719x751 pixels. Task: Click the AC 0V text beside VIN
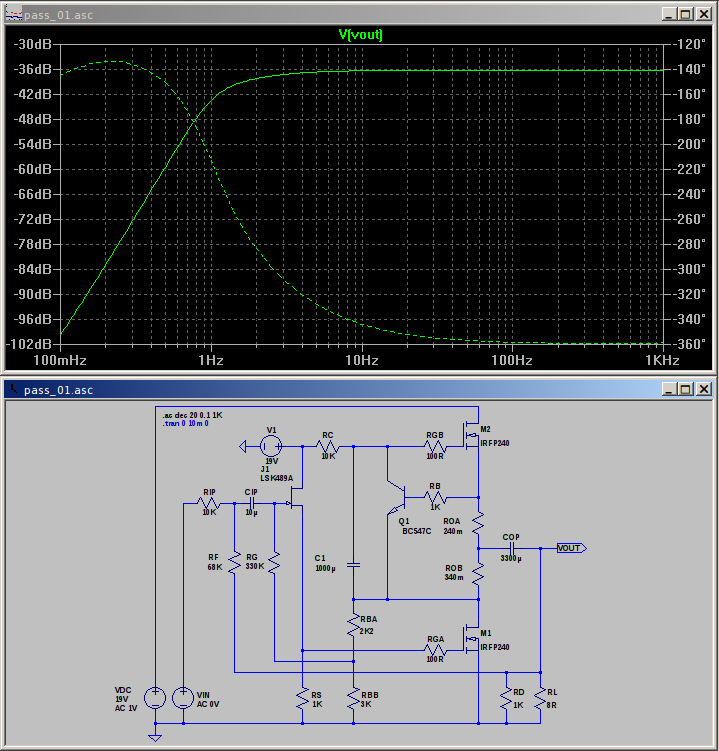click(x=208, y=704)
